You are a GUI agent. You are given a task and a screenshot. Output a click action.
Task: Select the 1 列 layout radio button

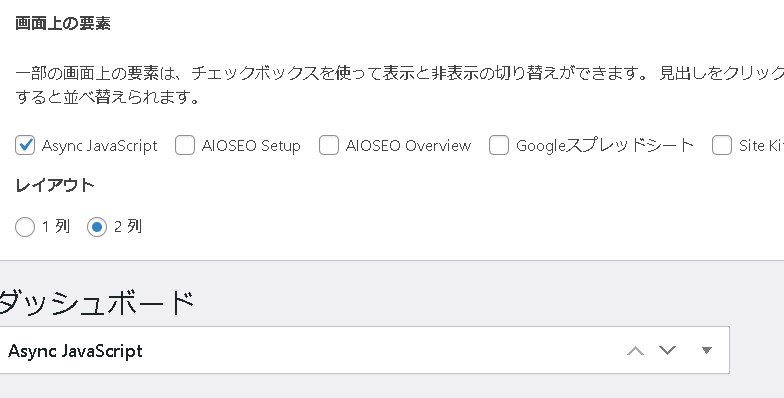coord(25,227)
